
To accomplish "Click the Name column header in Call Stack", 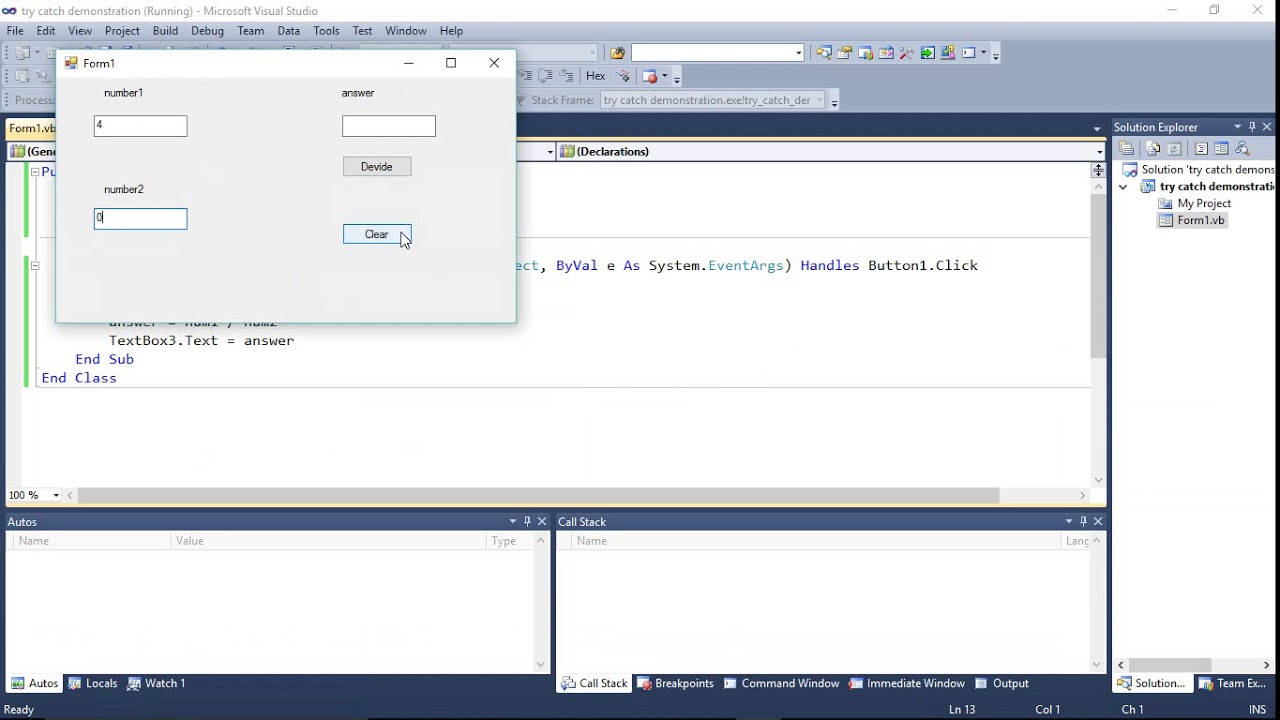I will coord(816,541).
